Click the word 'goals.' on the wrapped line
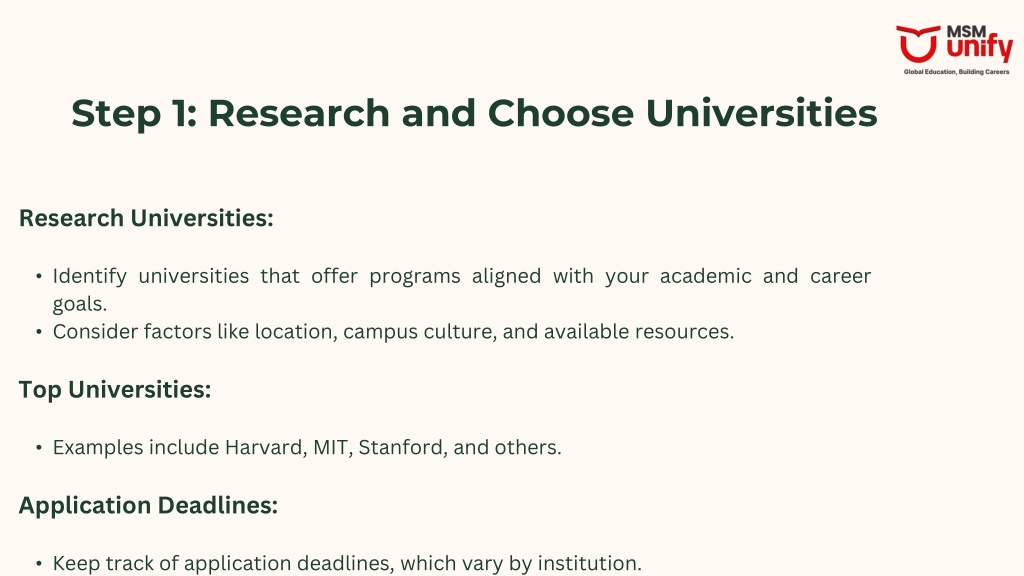Viewport: 1024px width, 576px height. [80, 304]
